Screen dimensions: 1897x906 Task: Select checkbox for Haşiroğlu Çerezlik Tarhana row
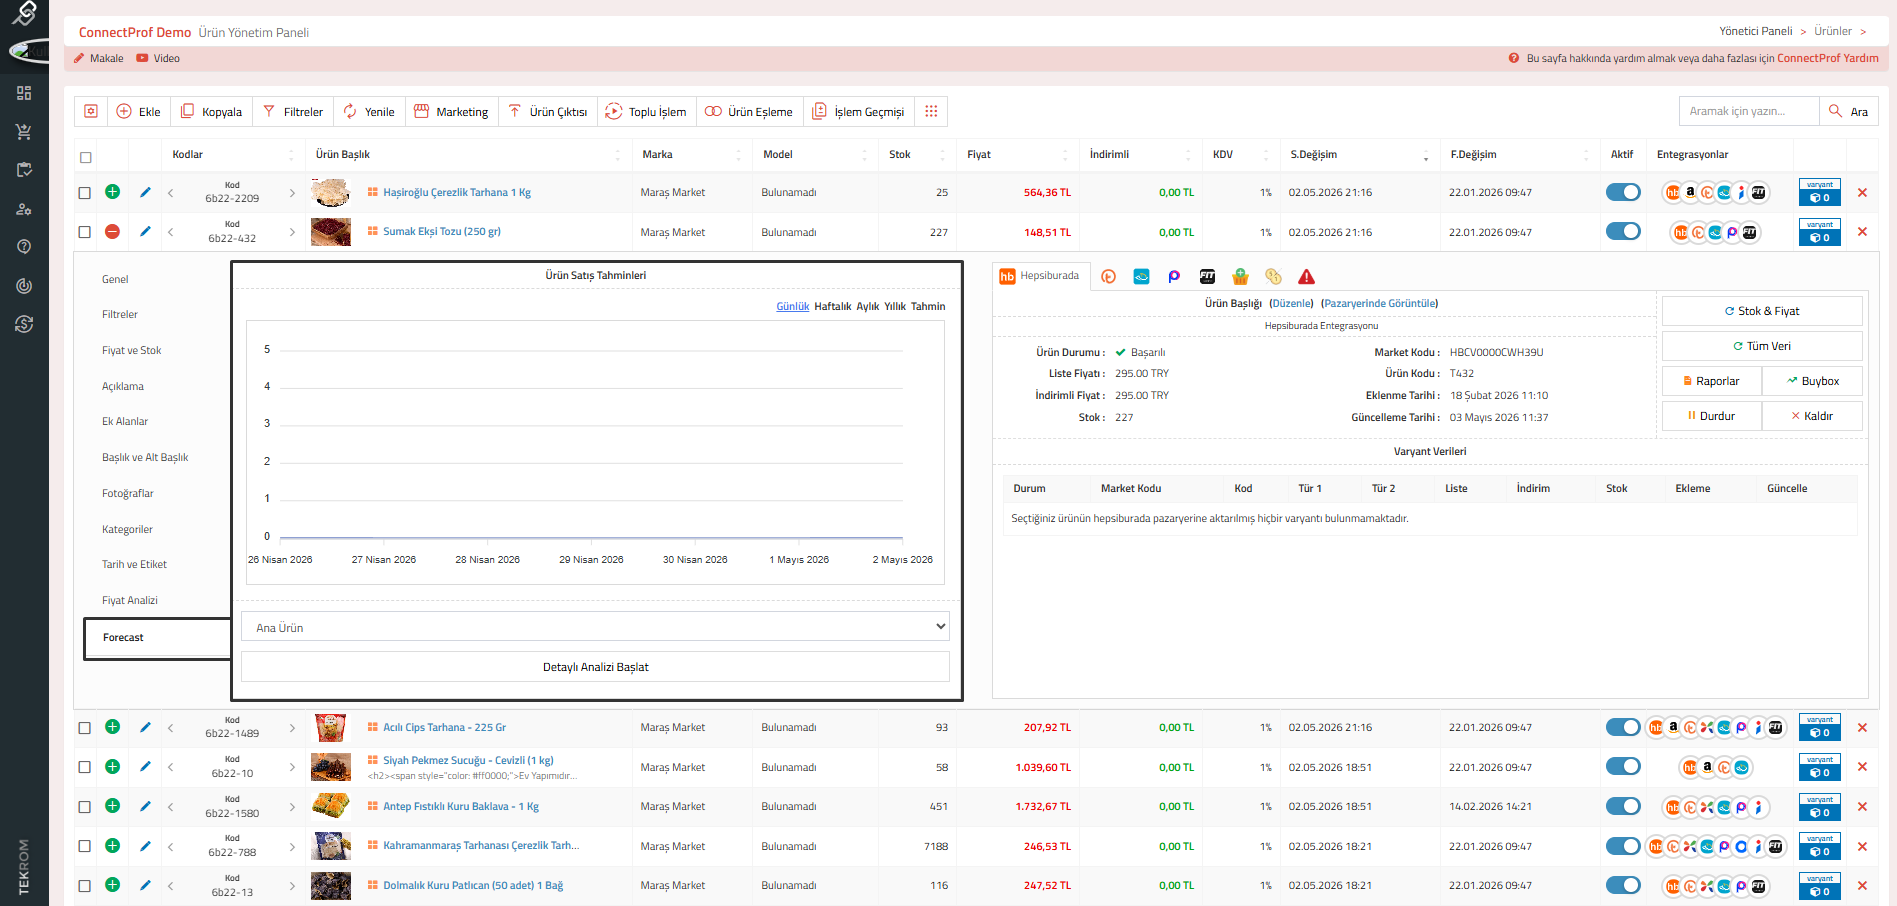[85, 193]
